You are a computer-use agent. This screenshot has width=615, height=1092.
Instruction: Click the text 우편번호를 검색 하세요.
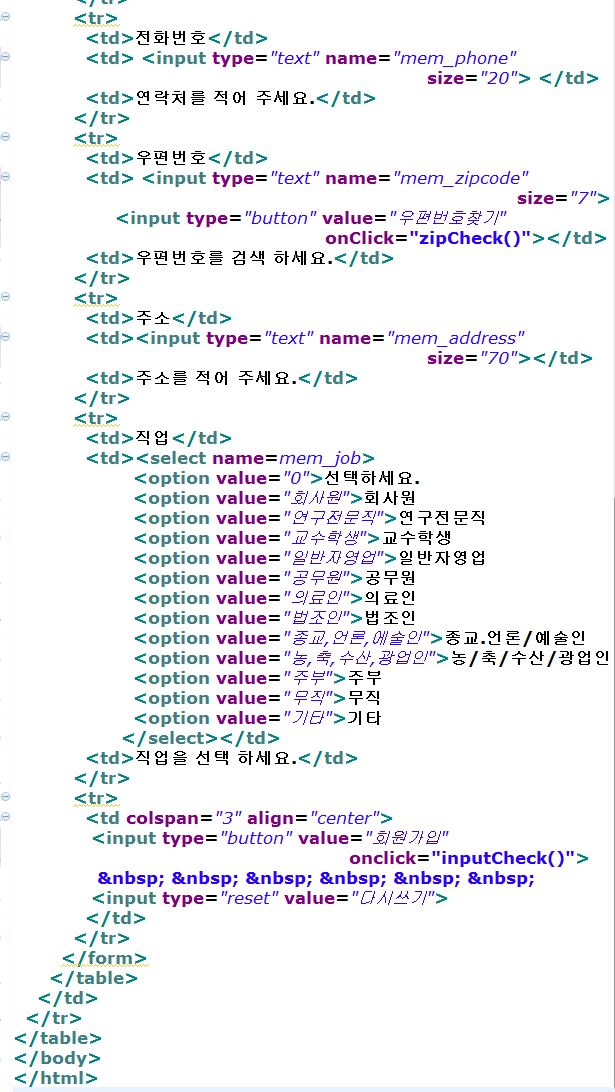233,258
